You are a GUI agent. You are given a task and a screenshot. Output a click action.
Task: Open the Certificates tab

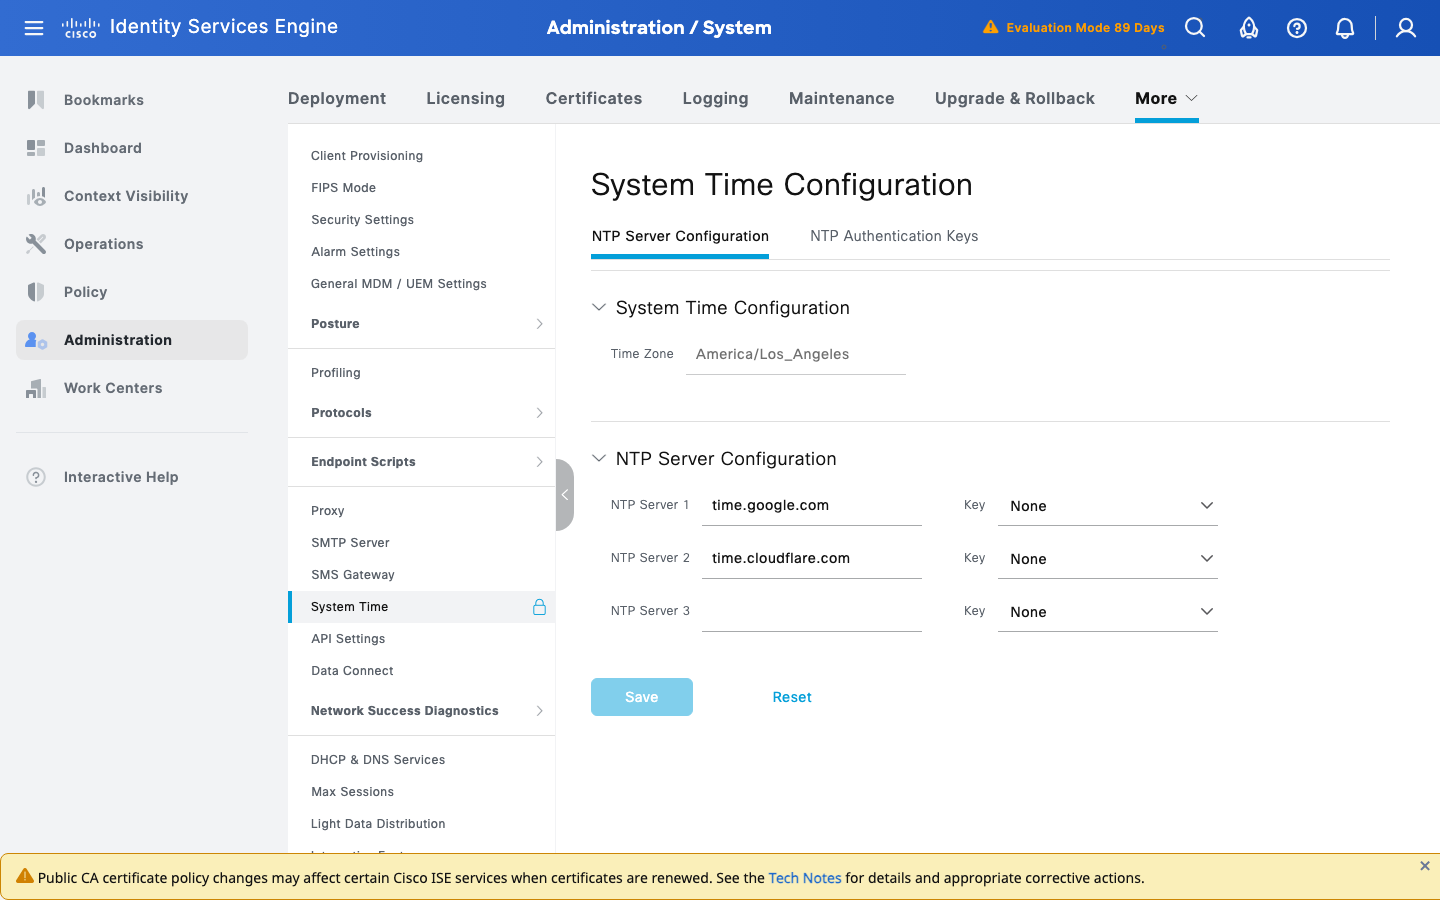[594, 98]
